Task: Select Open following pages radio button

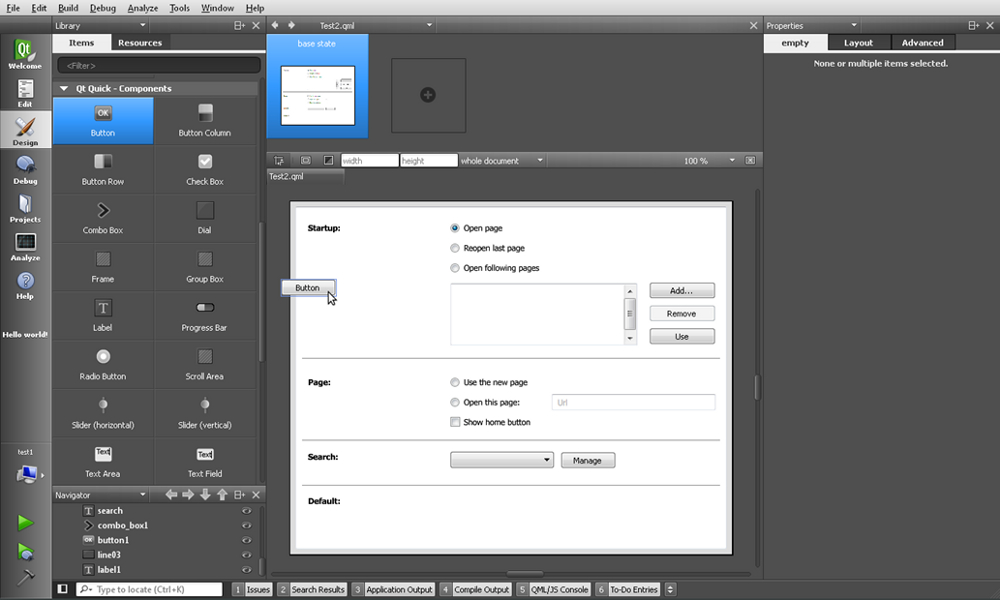Action: (x=455, y=268)
